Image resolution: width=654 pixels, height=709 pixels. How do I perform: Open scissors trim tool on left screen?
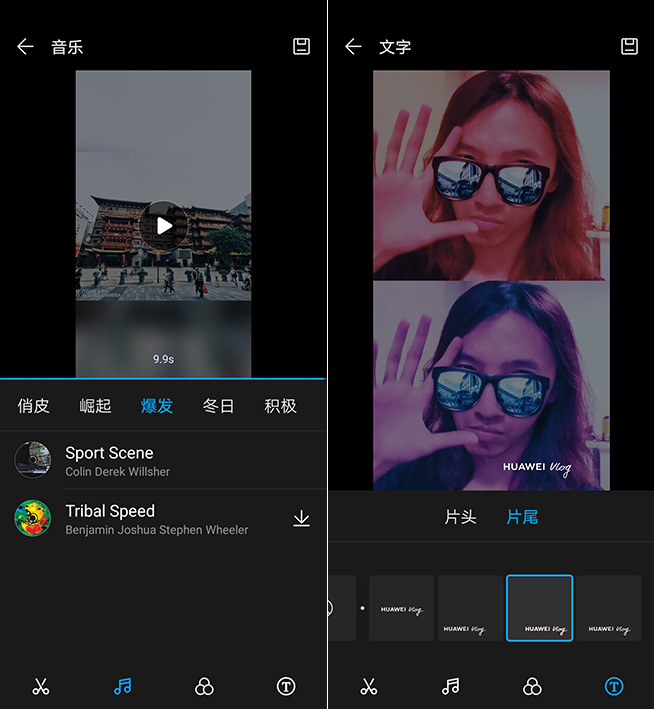(x=41, y=686)
